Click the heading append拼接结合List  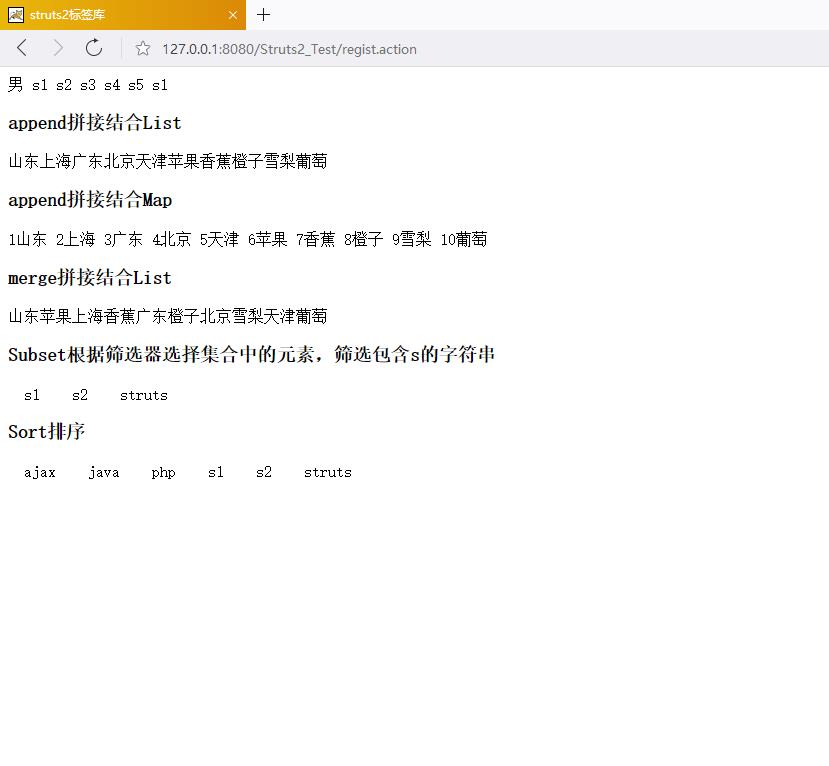tap(95, 123)
